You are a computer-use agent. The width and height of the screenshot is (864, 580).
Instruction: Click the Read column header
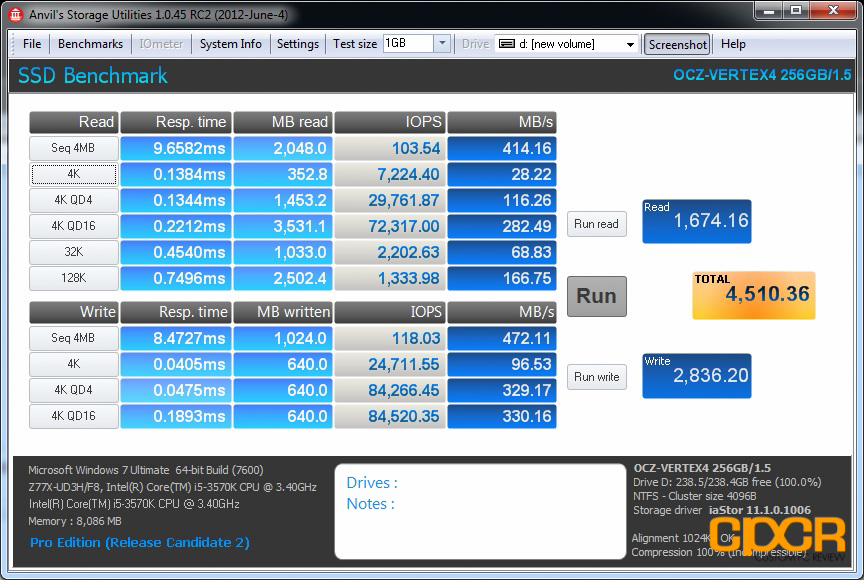[x=73, y=122]
